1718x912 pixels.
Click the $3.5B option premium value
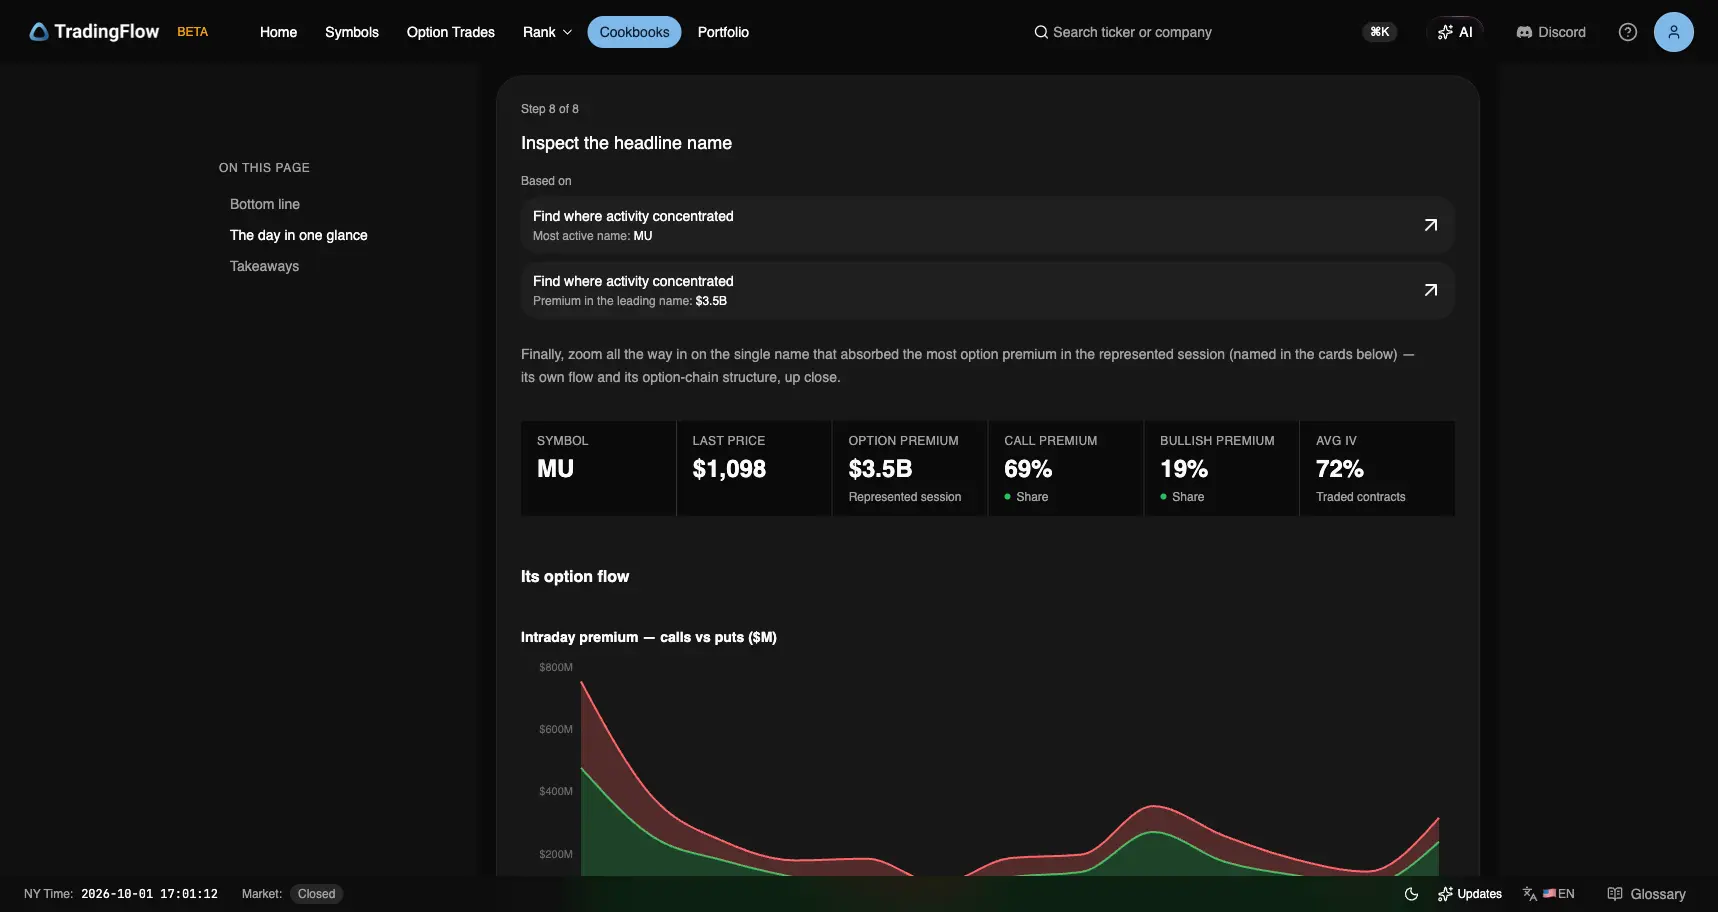point(880,469)
